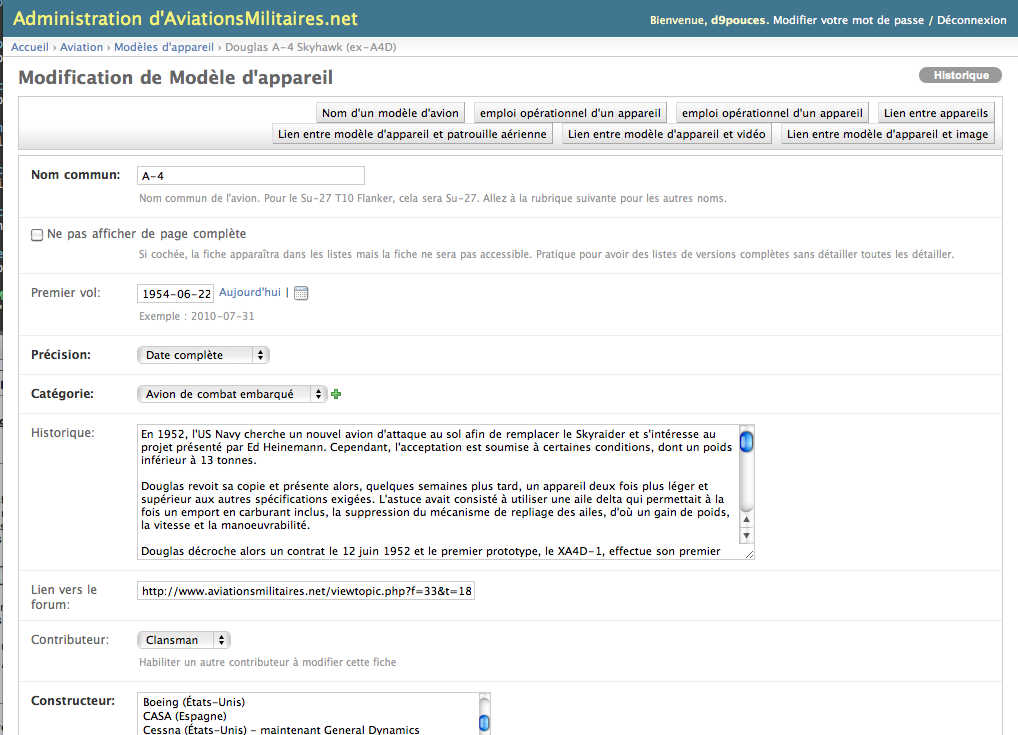
Task: Open 'Lien entre modèle d'appareil et image'
Action: coord(887,134)
